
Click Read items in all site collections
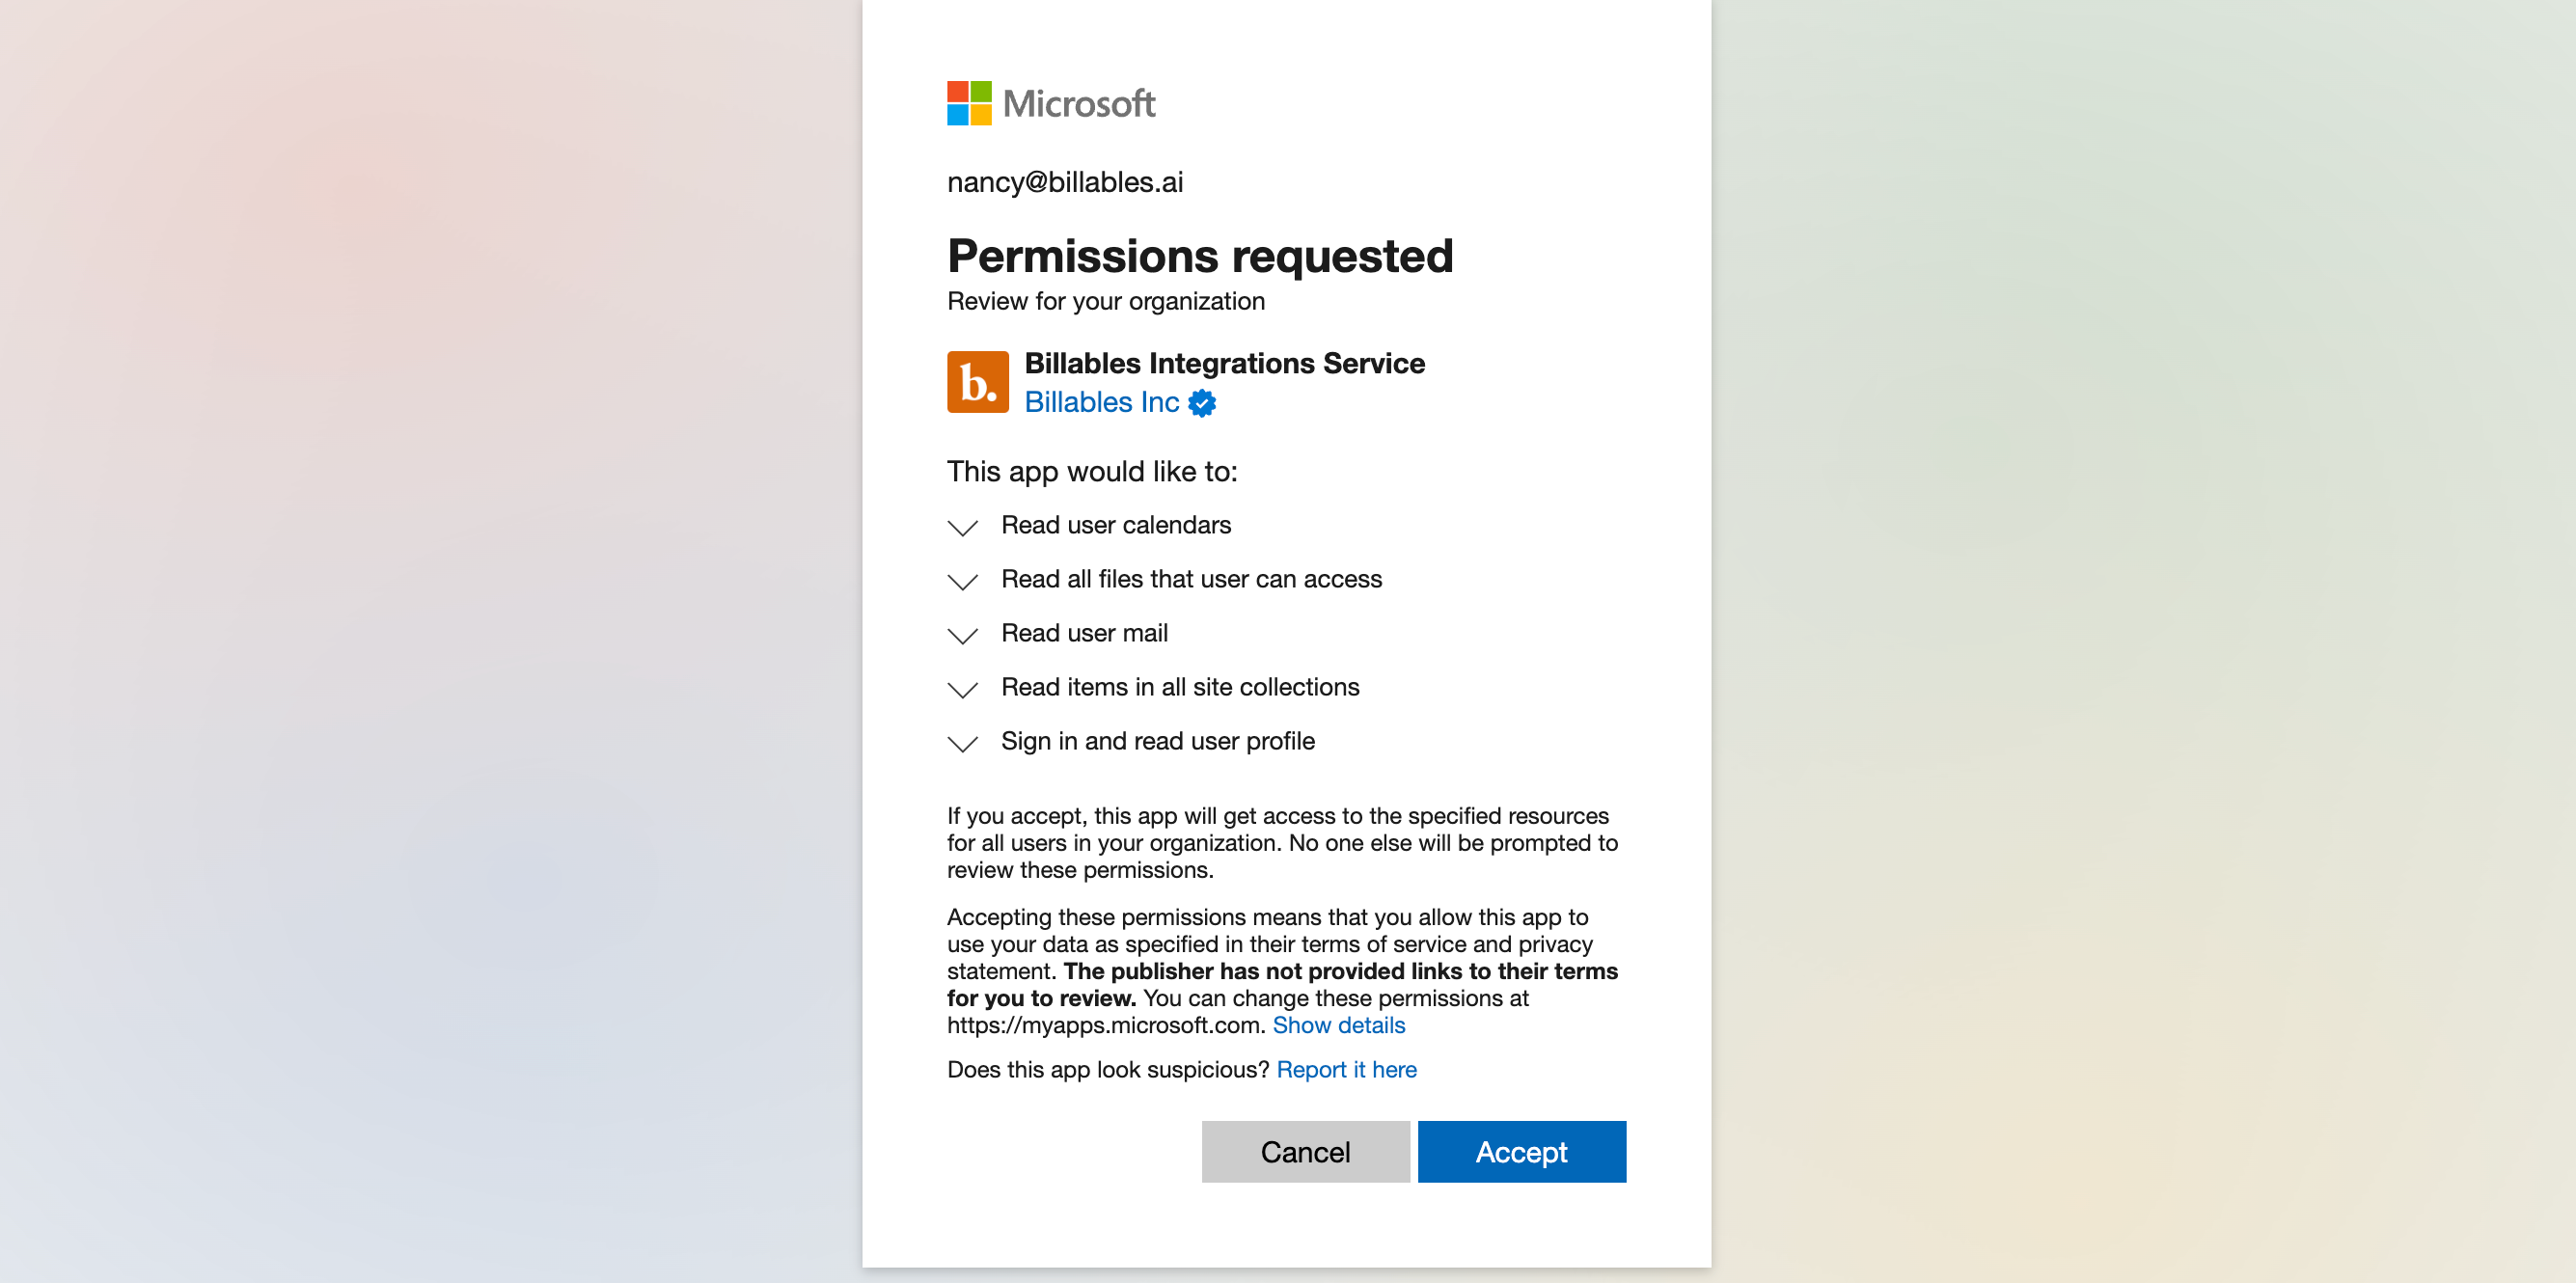(x=1180, y=687)
